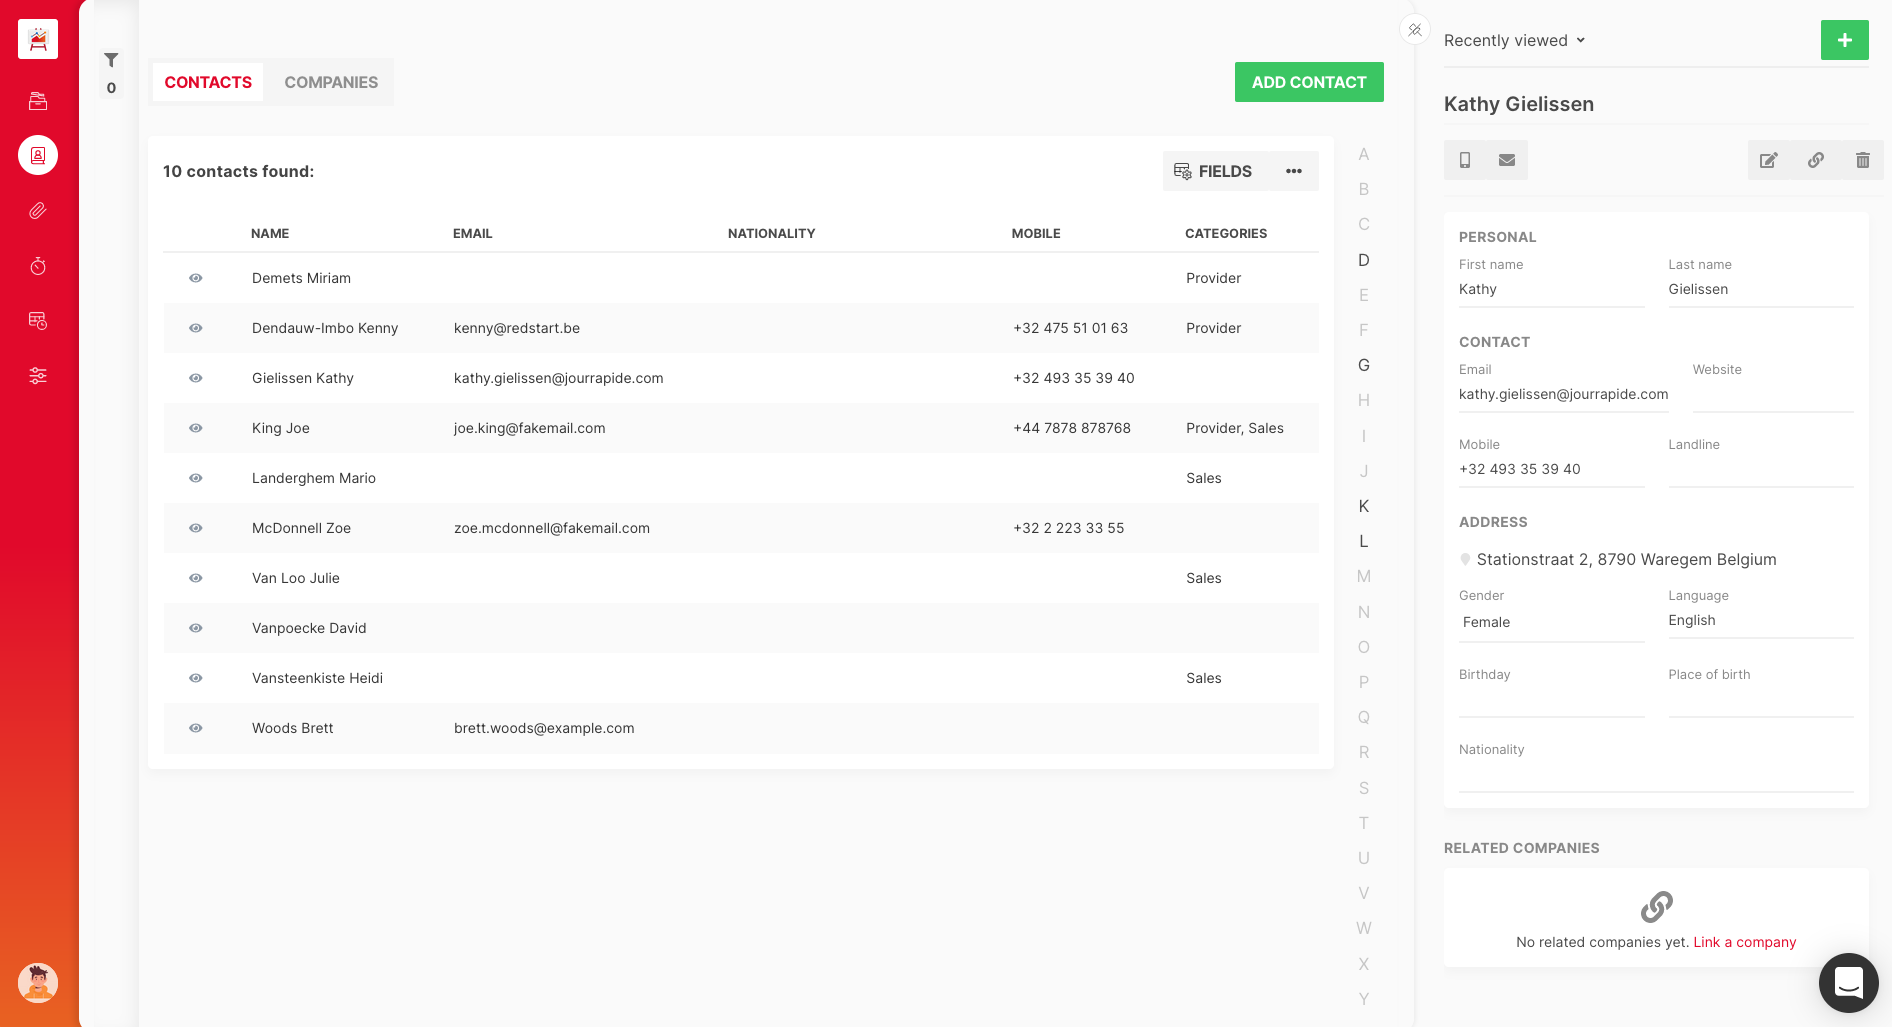This screenshot has width=1892, height=1027.
Task: Click the timer icon in the sidebar
Action: 38,266
